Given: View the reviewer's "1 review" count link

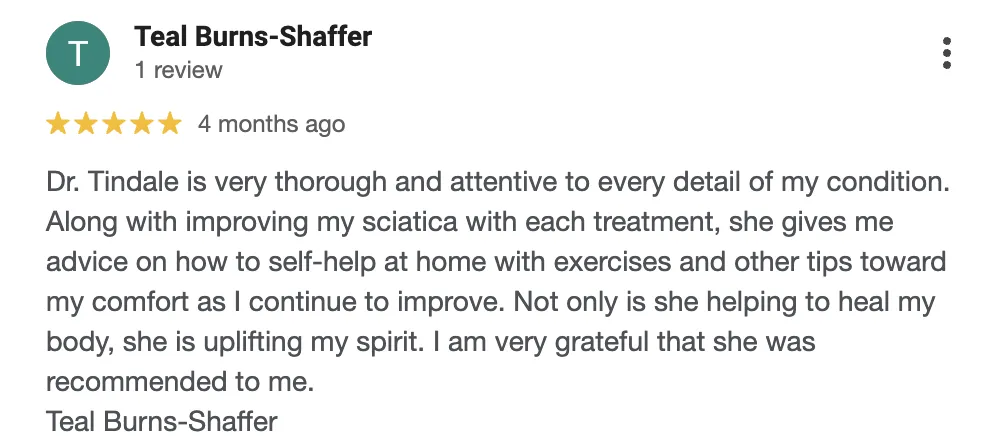Looking at the screenshot, I should pyautogui.click(x=178, y=70).
